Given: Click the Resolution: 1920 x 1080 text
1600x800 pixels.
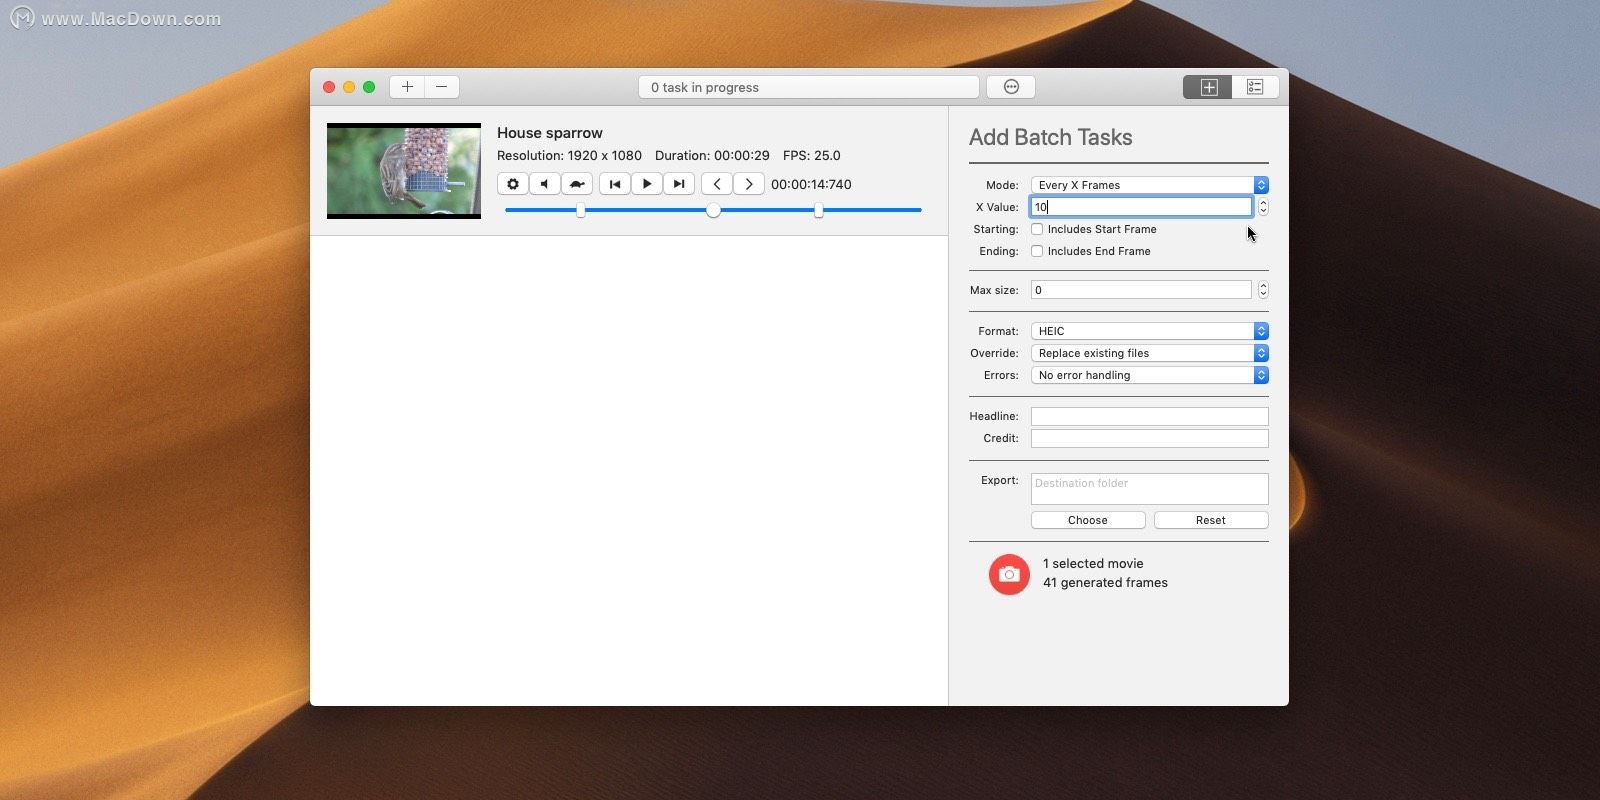Looking at the screenshot, I should [x=569, y=155].
